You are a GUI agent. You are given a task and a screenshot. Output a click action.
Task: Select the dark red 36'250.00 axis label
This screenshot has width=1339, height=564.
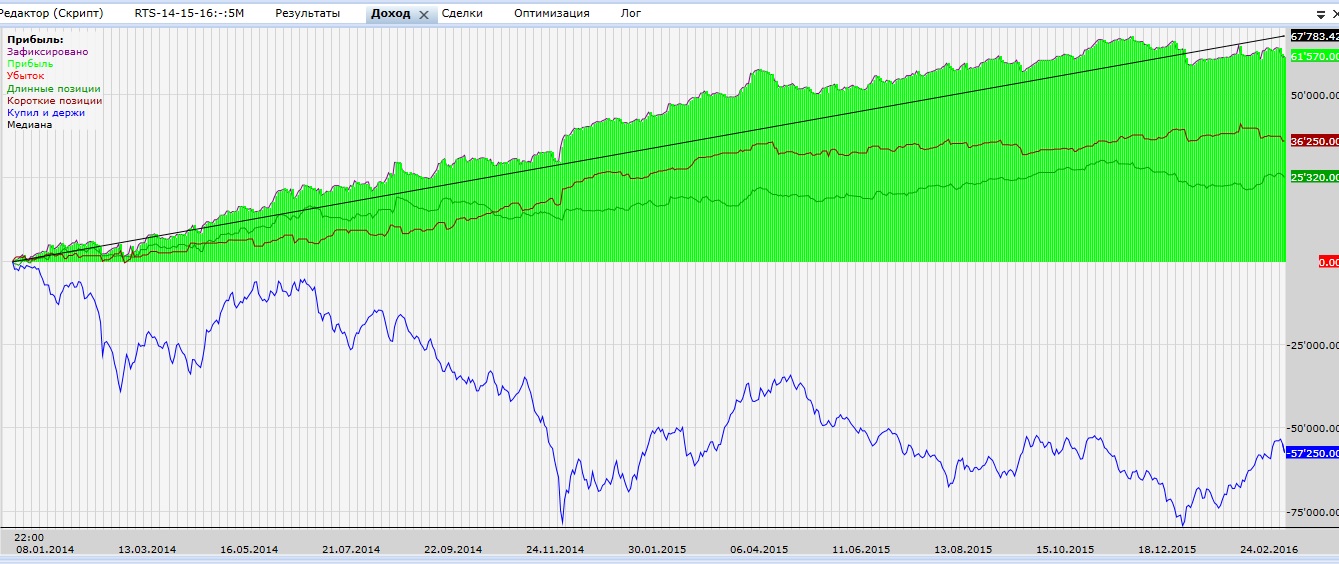click(1314, 141)
